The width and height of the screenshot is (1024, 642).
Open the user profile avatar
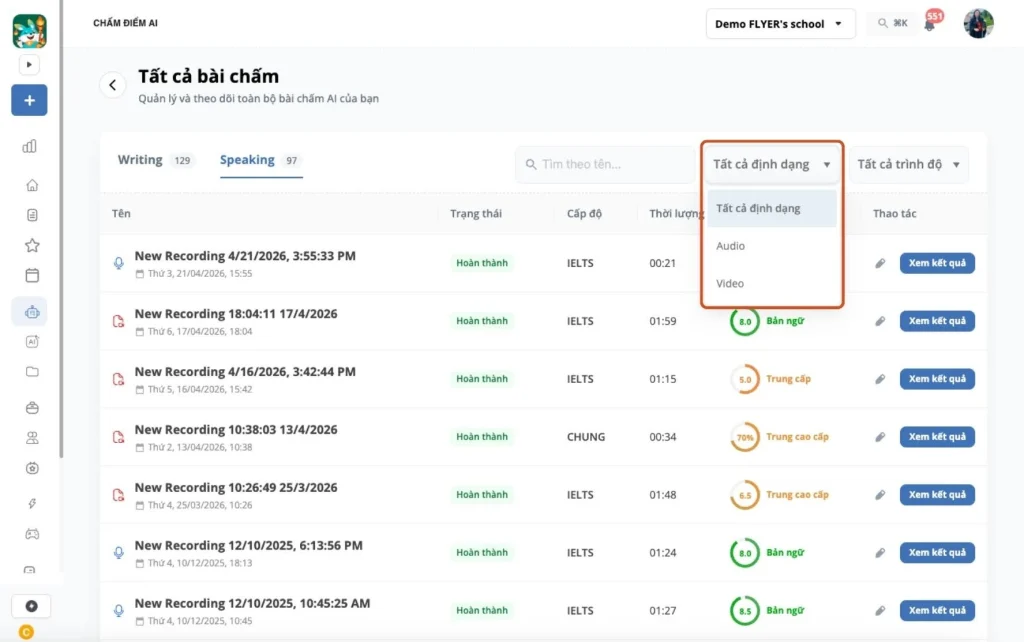[978, 24]
